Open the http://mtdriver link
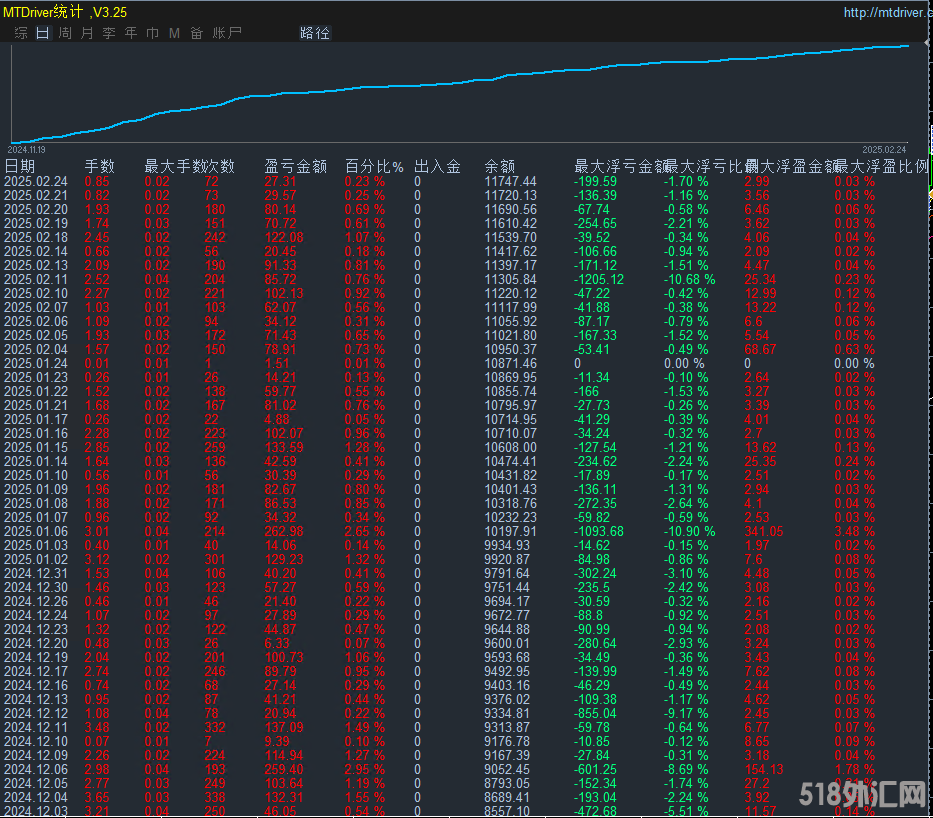Screen dimensions: 933x818 pyautogui.click(x=887, y=12)
